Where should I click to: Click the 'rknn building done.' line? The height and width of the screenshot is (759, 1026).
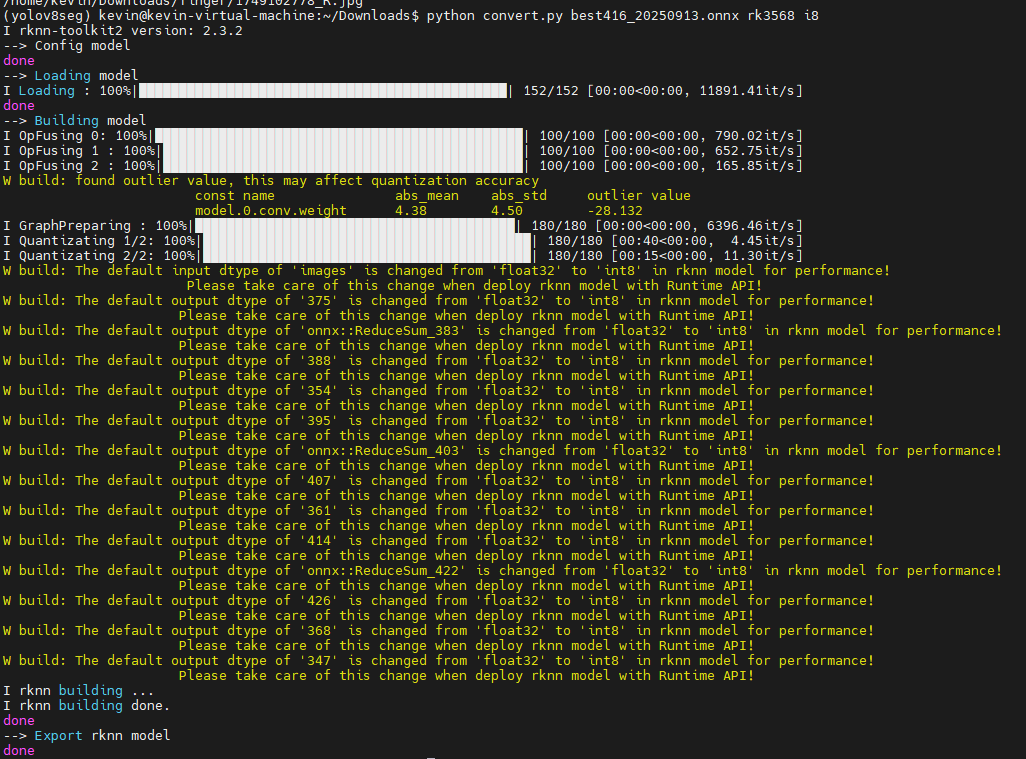[86, 706]
